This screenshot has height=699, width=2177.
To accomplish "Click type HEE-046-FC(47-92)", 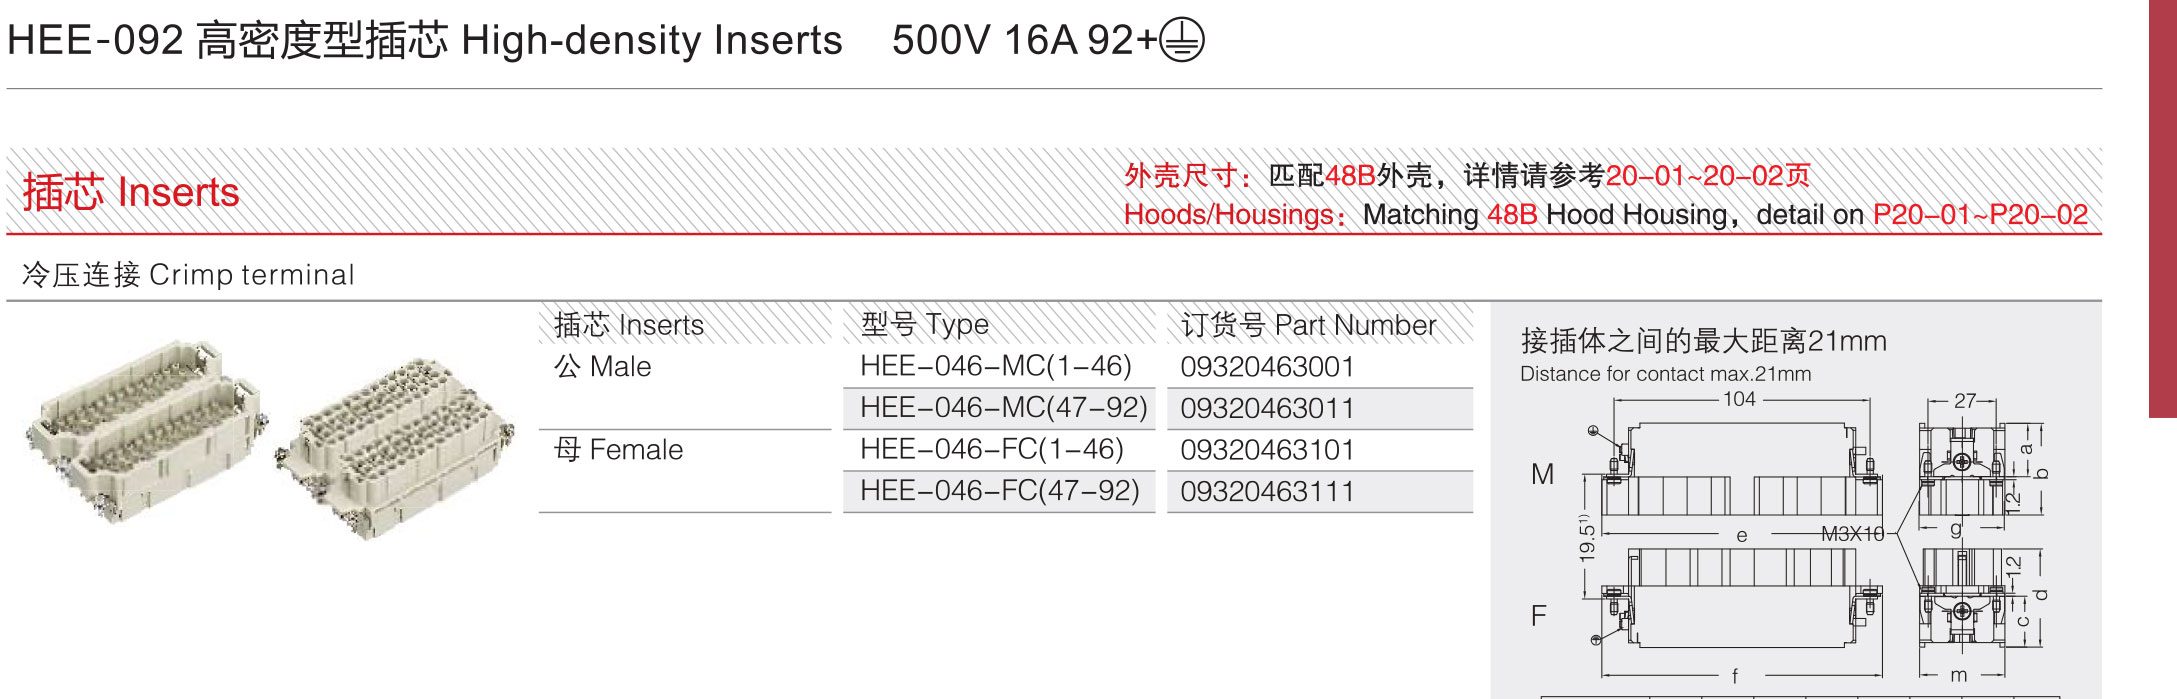I will point(999,492).
